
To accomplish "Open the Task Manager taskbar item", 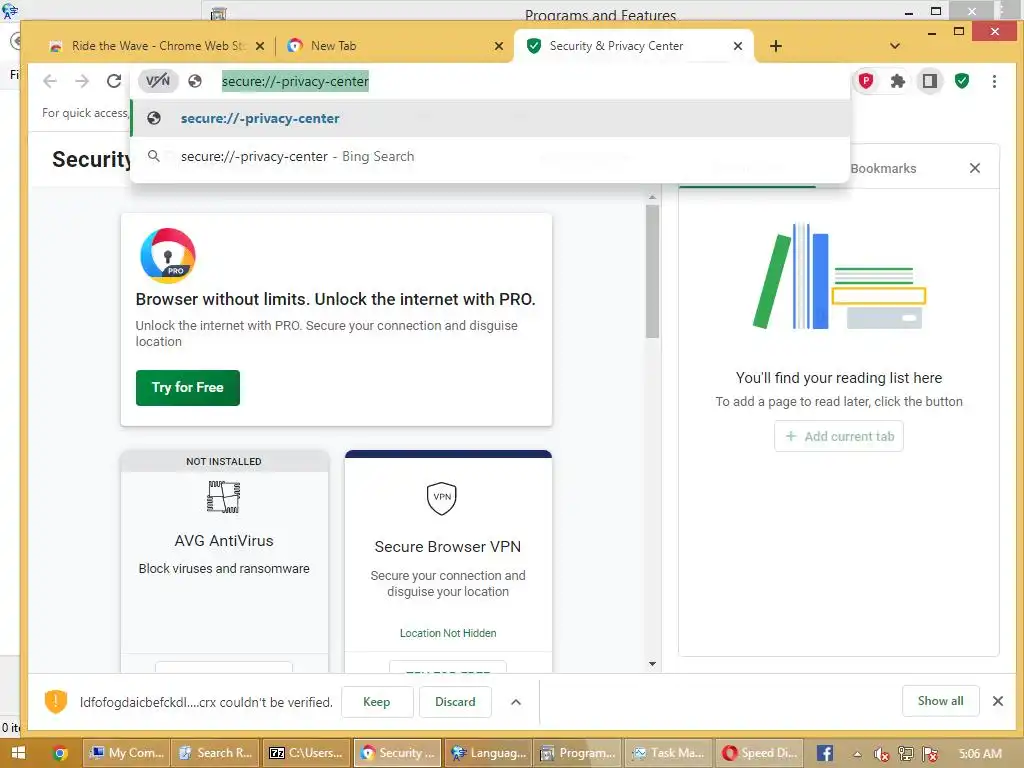I will click(668, 753).
